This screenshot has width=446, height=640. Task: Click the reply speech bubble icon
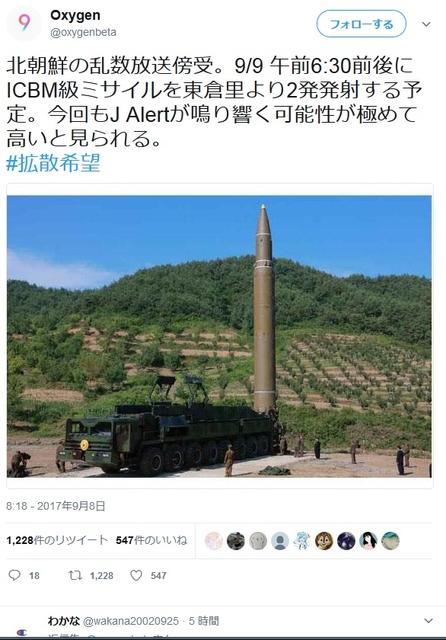point(14,575)
